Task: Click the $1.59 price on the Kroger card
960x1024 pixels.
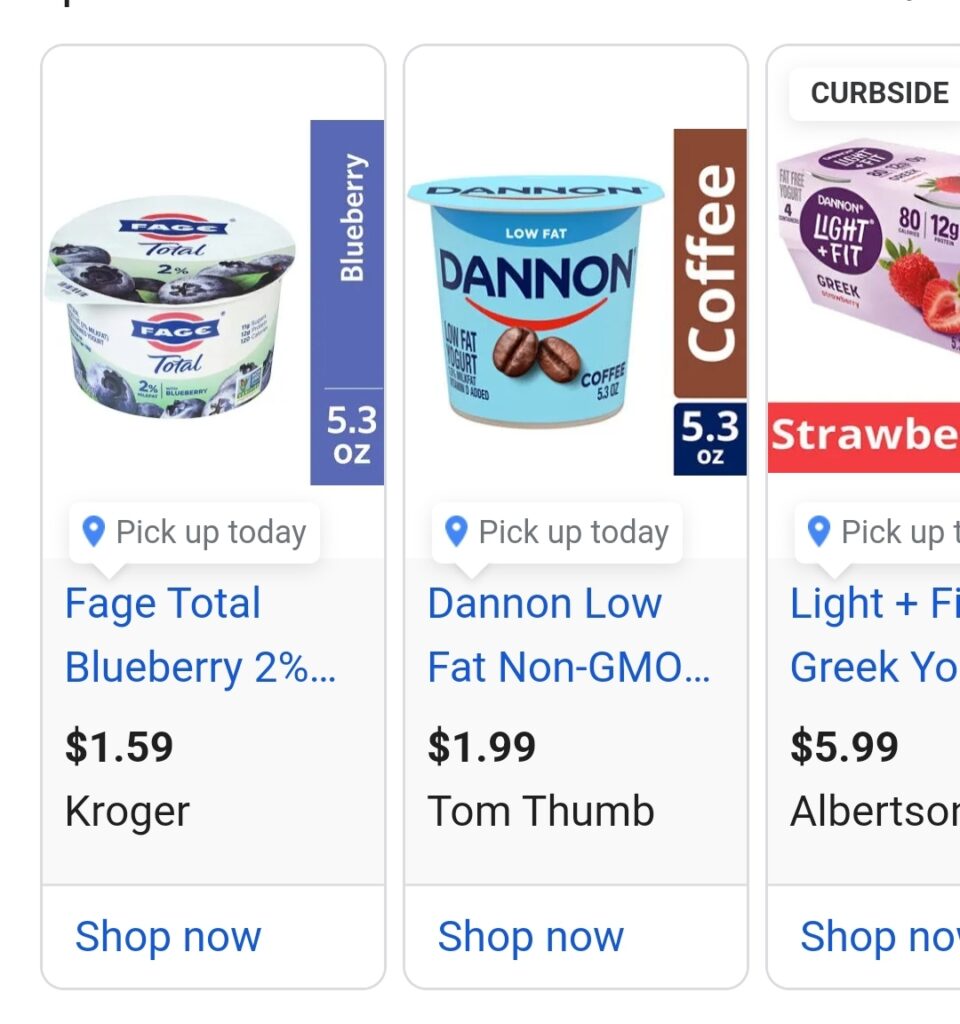Action: pyautogui.click(x=119, y=747)
